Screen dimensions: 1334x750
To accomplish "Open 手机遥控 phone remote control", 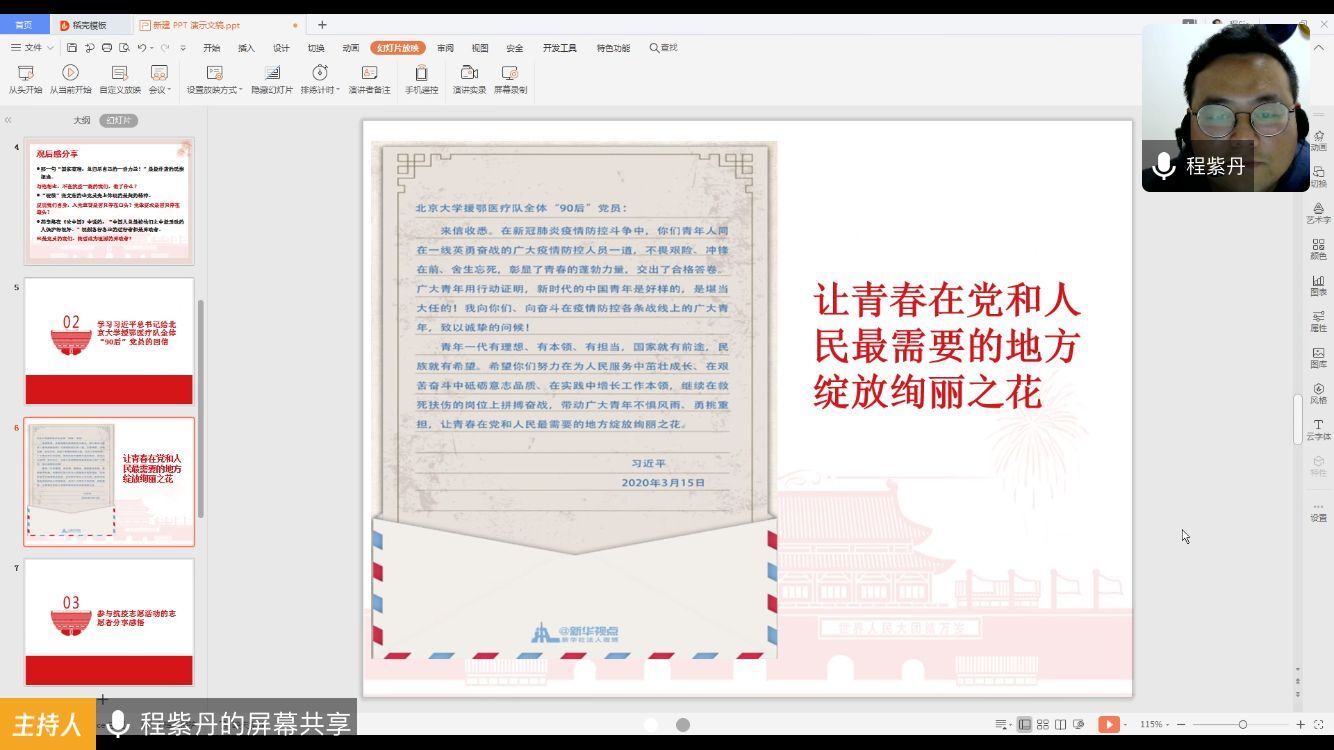I will click(x=421, y=78).
